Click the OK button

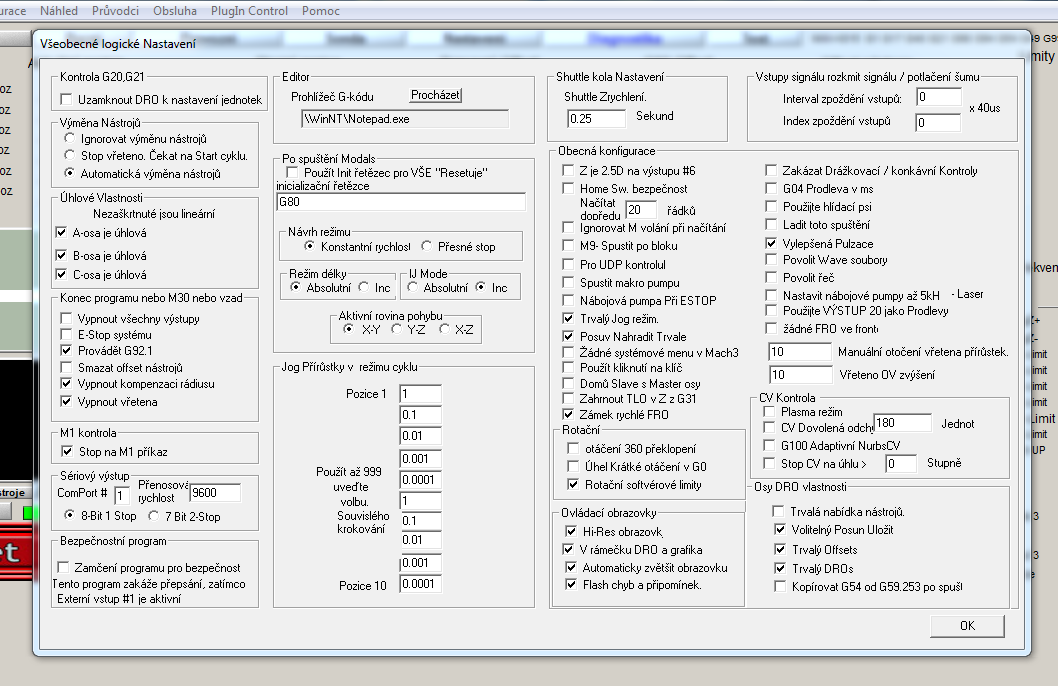point(966,625)
